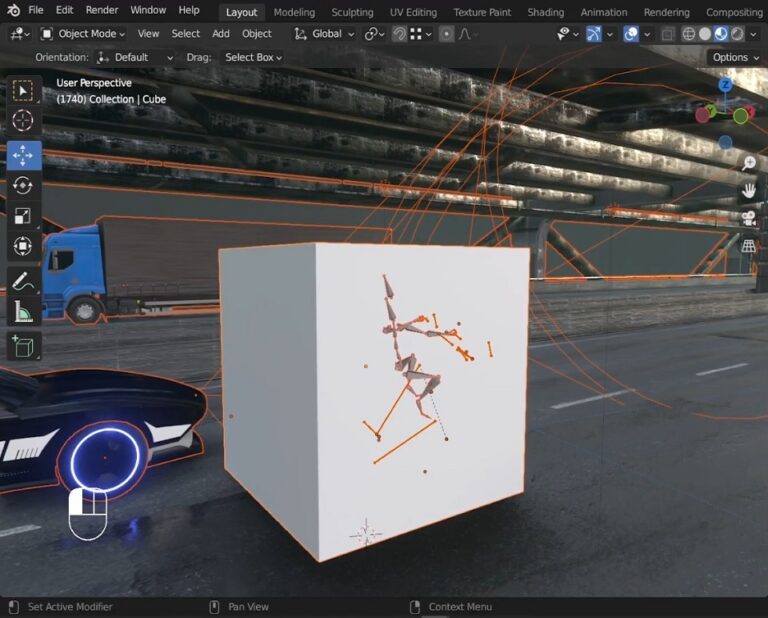Select the Scale tool
The width and height of the screenshot is (768, 618).
coord(23,216)
